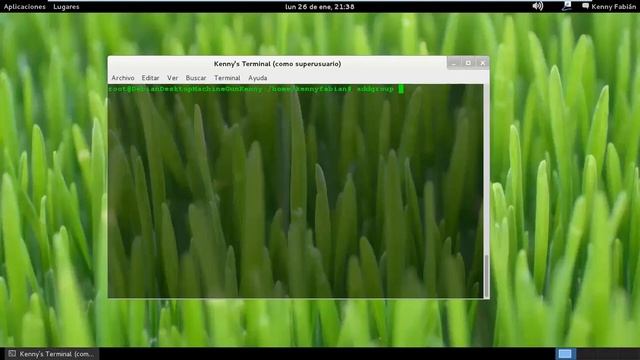
Task: Open the Lugares menu in top panel
Action: click(66, 7)
